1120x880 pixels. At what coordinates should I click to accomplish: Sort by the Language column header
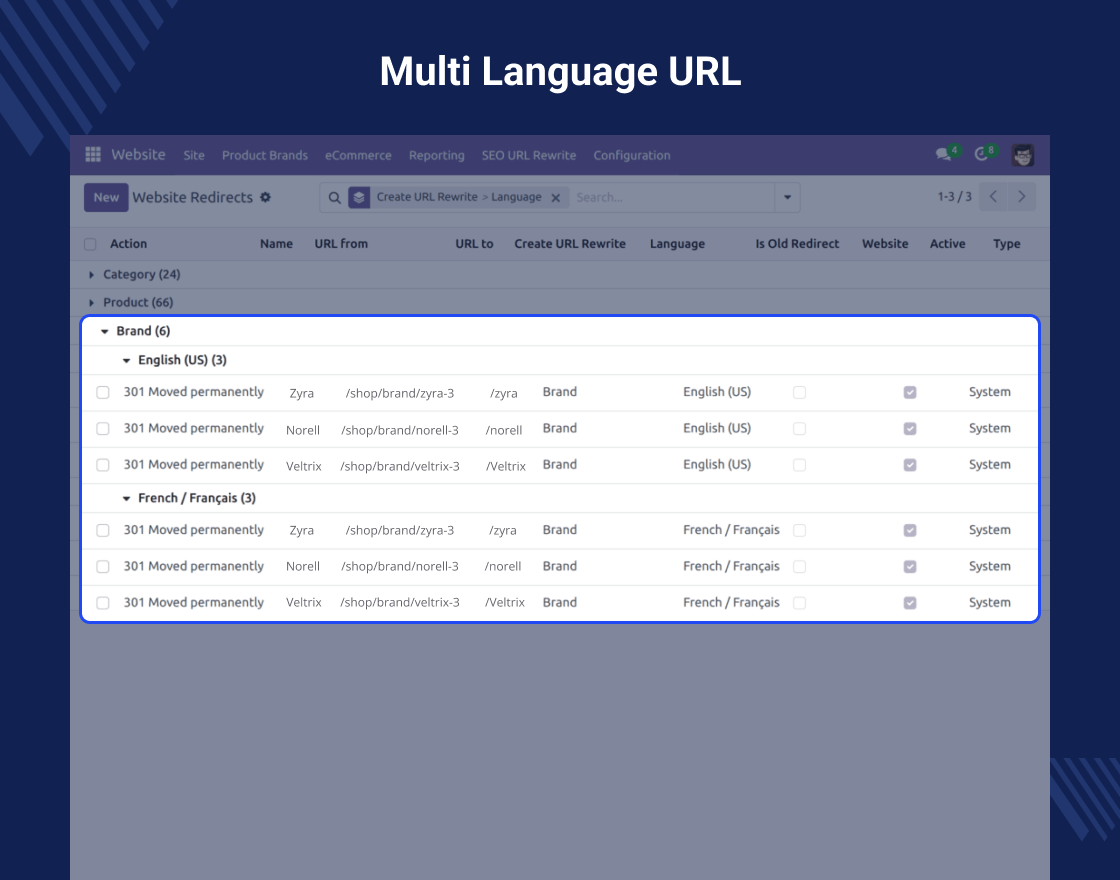click(677, 244)
